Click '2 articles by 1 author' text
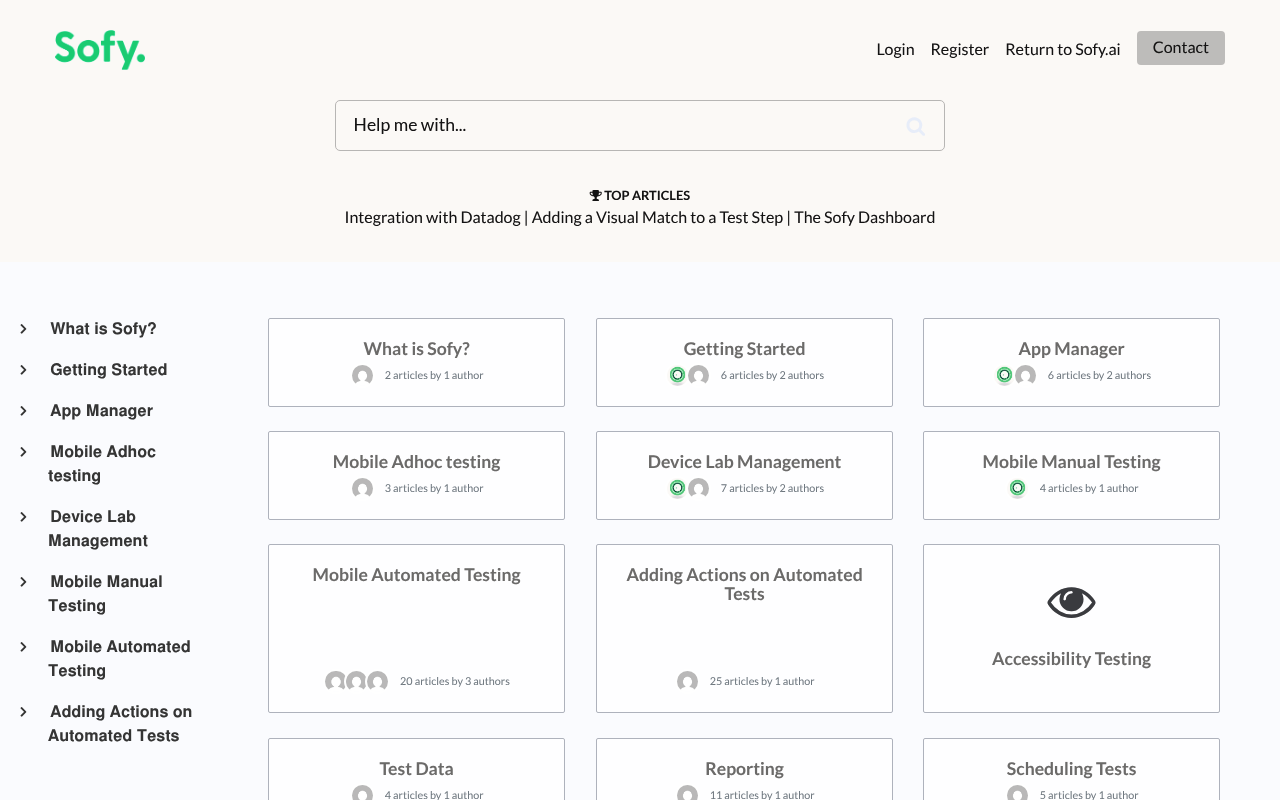The image size is (1280, 800). coord(434,375)
